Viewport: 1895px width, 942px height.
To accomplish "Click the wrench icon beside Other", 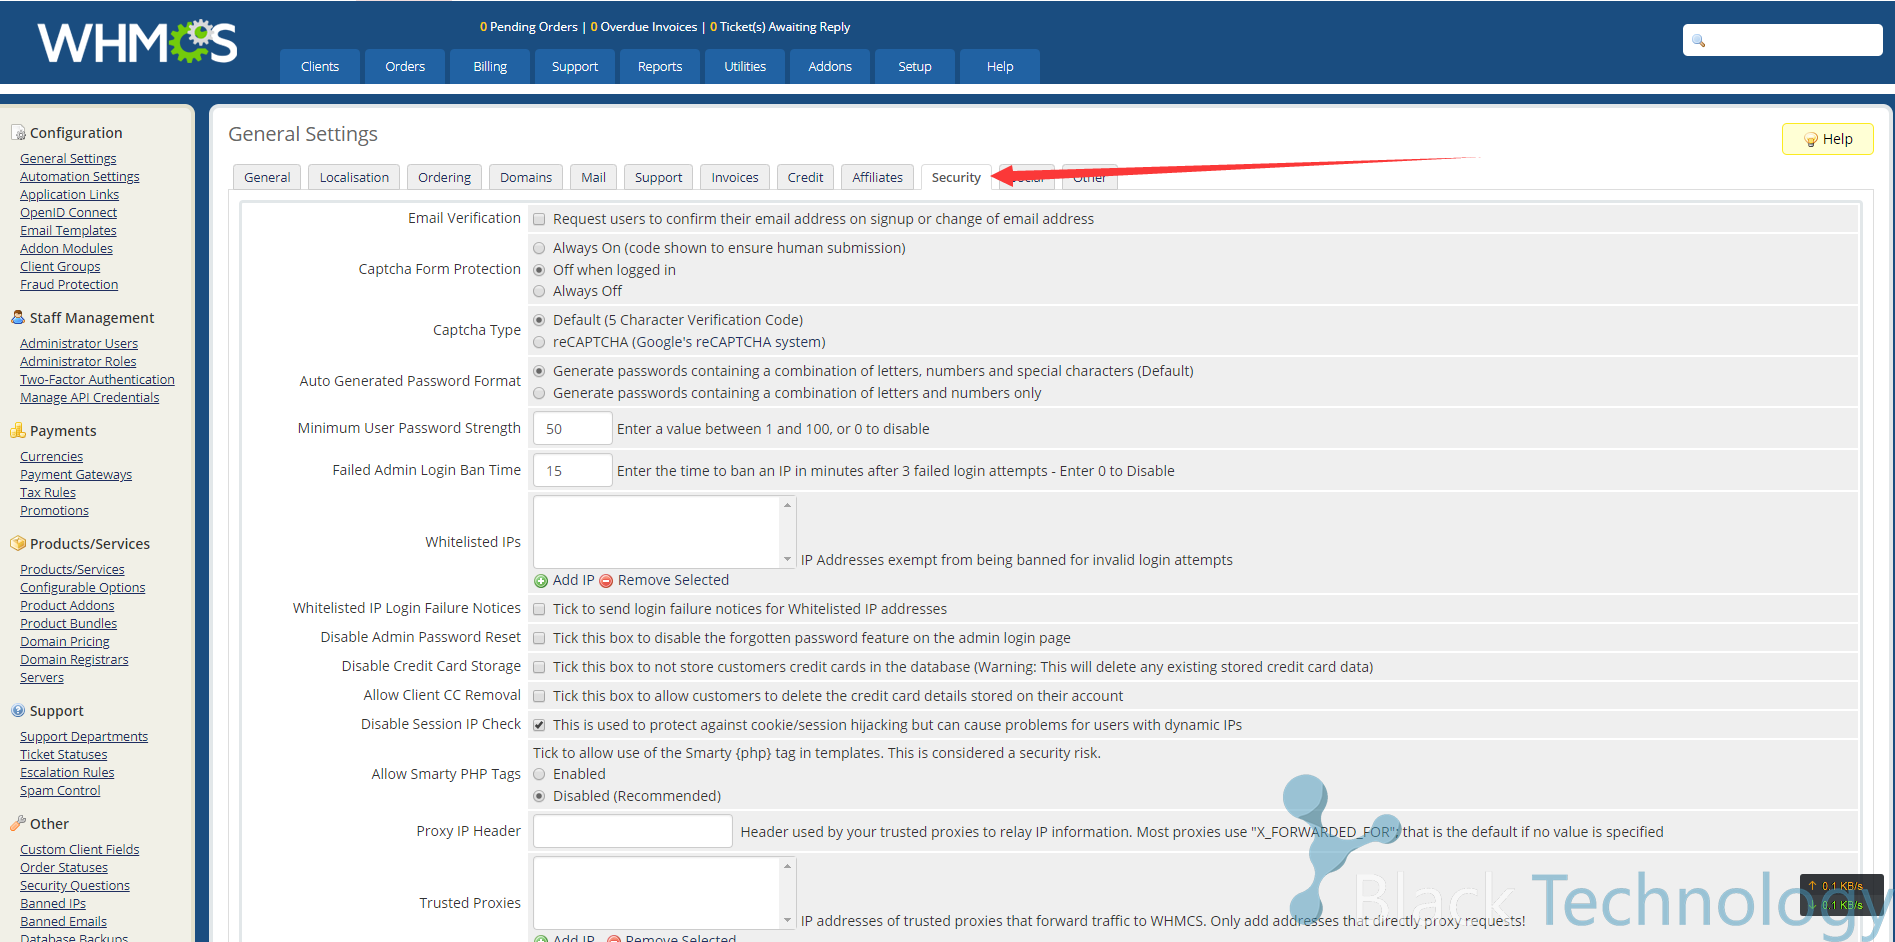I will click(18, 824).
